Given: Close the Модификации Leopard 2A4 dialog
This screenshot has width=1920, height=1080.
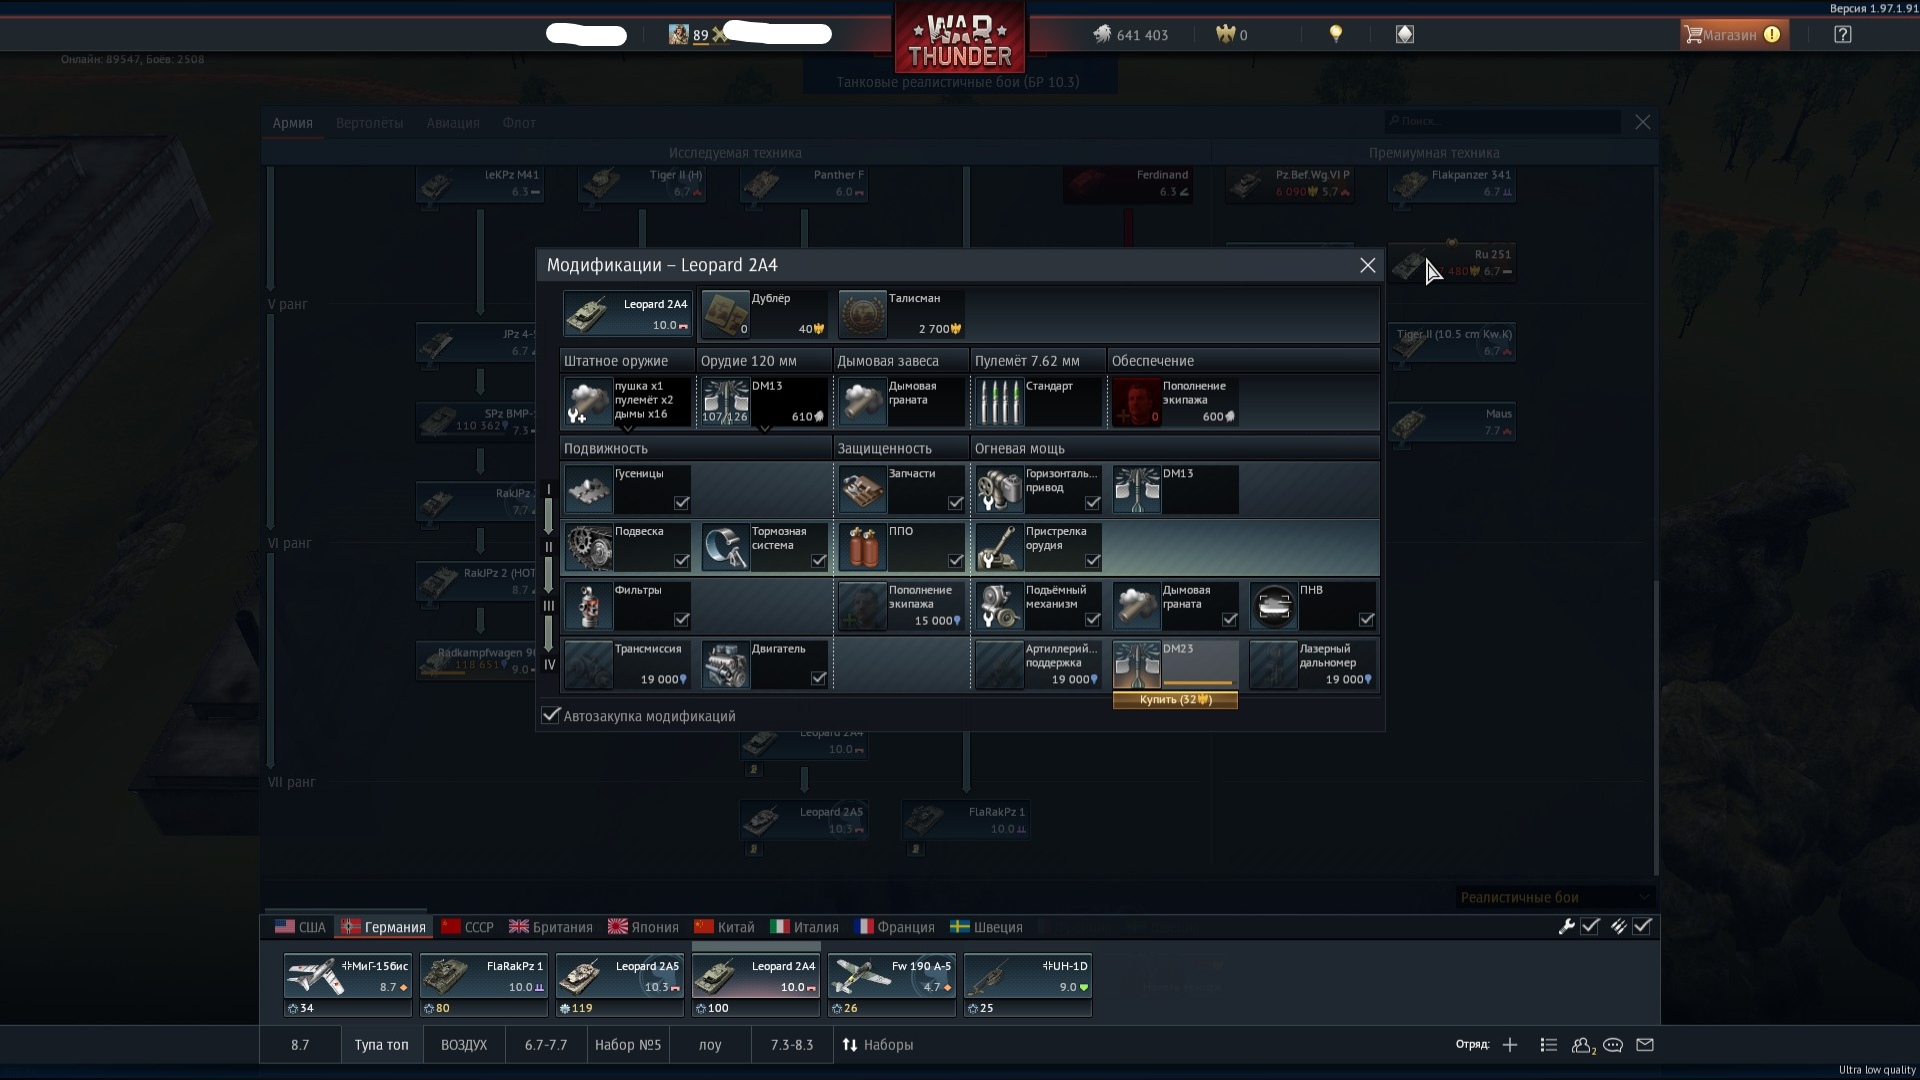Looking at the screenshot, I should tap(1367, 265).
